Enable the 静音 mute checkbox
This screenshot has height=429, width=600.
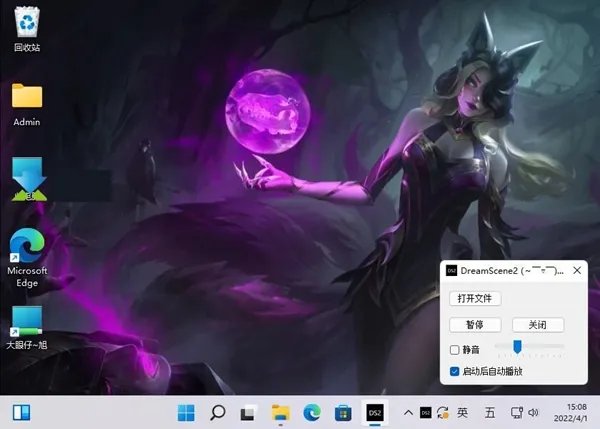(x=455, y=350)
